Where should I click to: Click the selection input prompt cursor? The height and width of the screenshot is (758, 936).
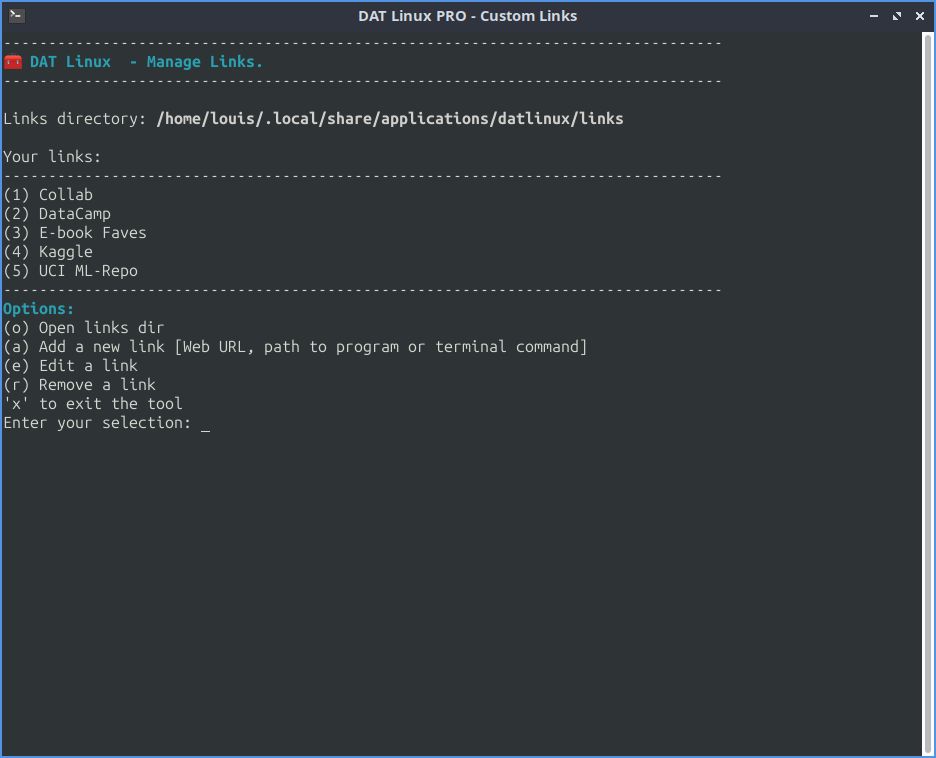[x=205, y=424]
